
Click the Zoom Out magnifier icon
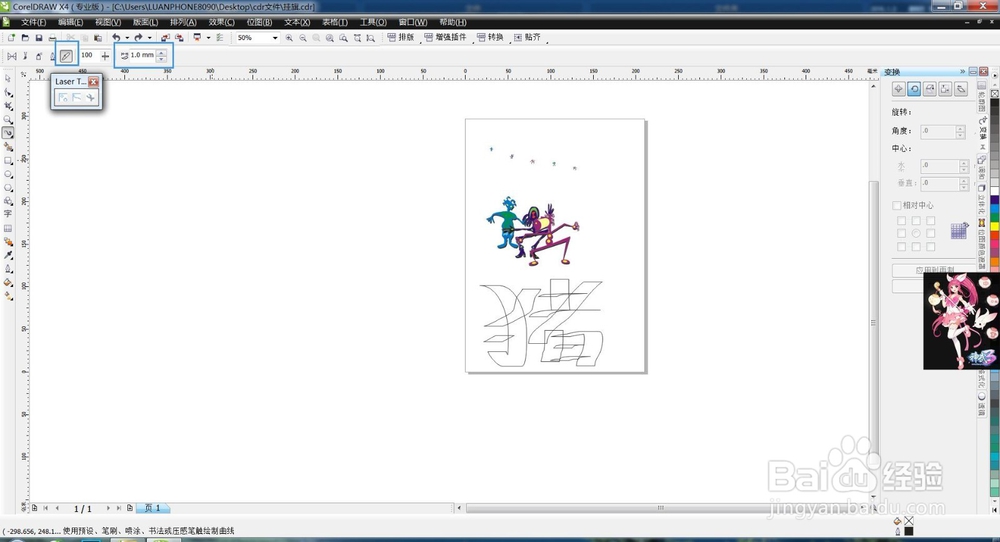click(x=303, y=38)
